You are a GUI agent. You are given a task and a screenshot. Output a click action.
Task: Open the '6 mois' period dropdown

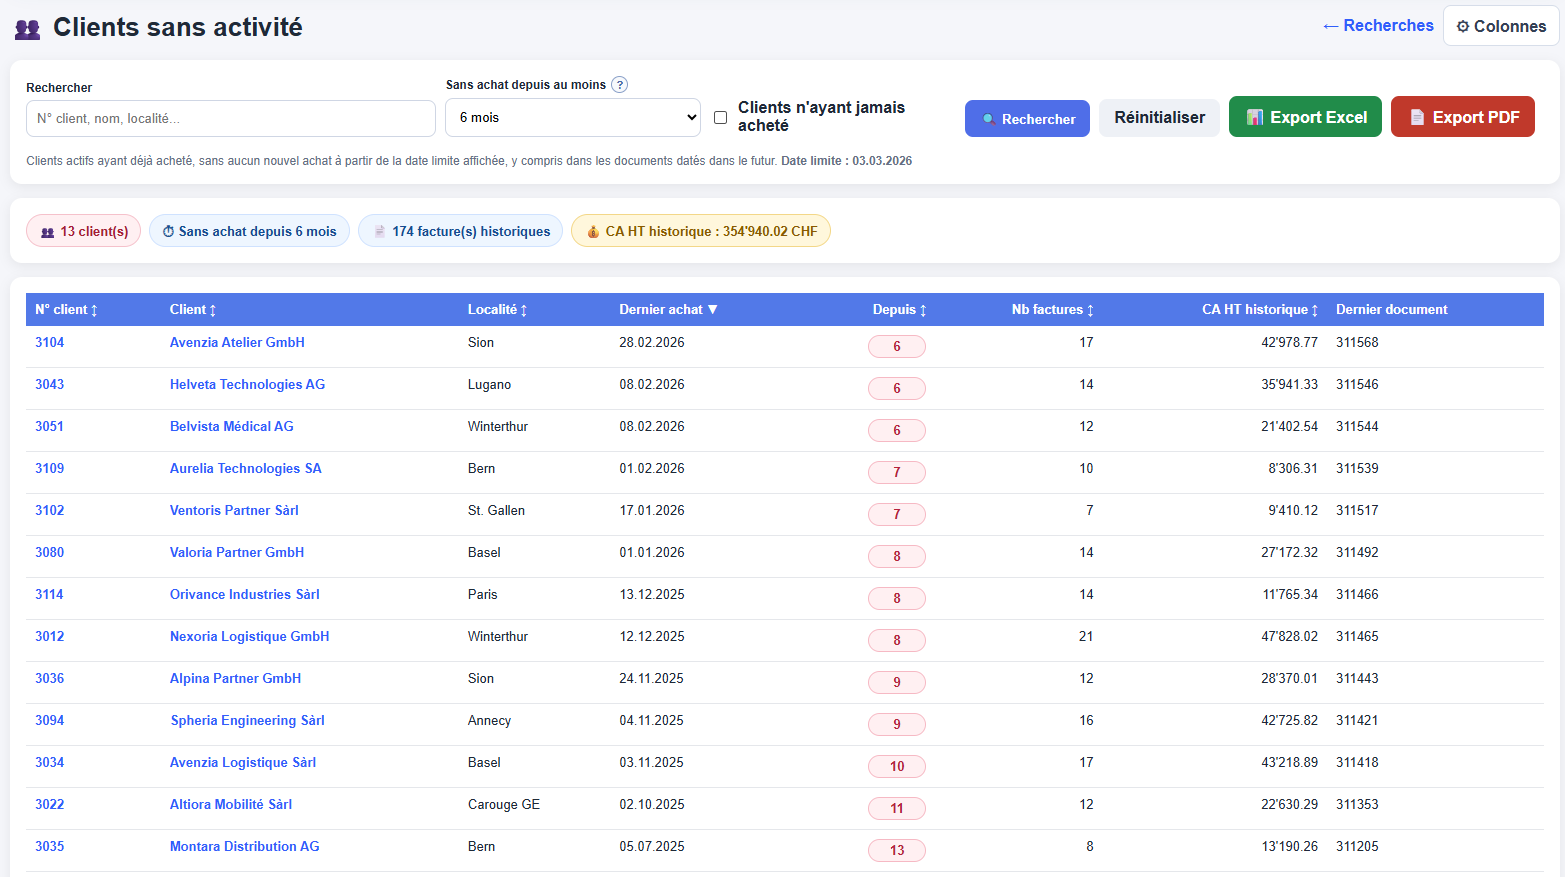coord(573,117)
